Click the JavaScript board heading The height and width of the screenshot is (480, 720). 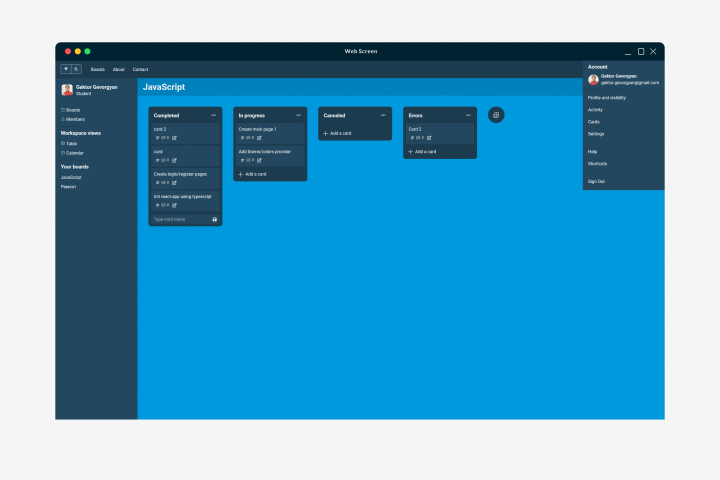(164, 87)
